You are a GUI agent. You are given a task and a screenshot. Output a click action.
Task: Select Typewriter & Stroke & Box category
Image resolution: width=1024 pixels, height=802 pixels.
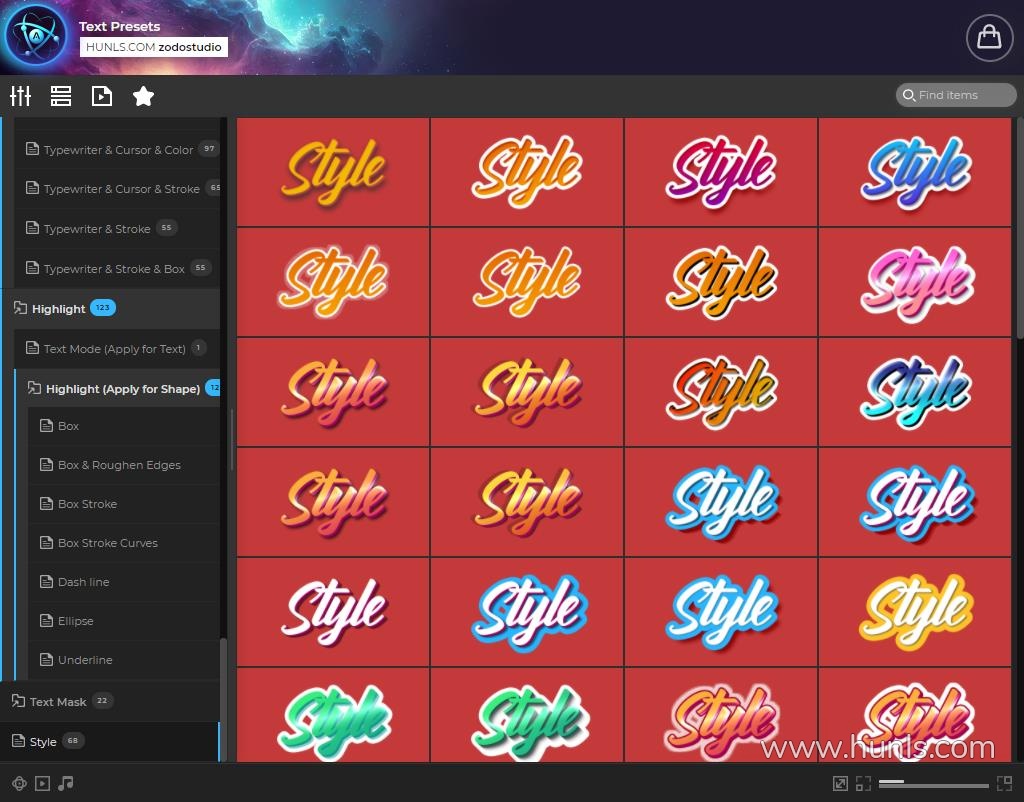tap(118, 268)
